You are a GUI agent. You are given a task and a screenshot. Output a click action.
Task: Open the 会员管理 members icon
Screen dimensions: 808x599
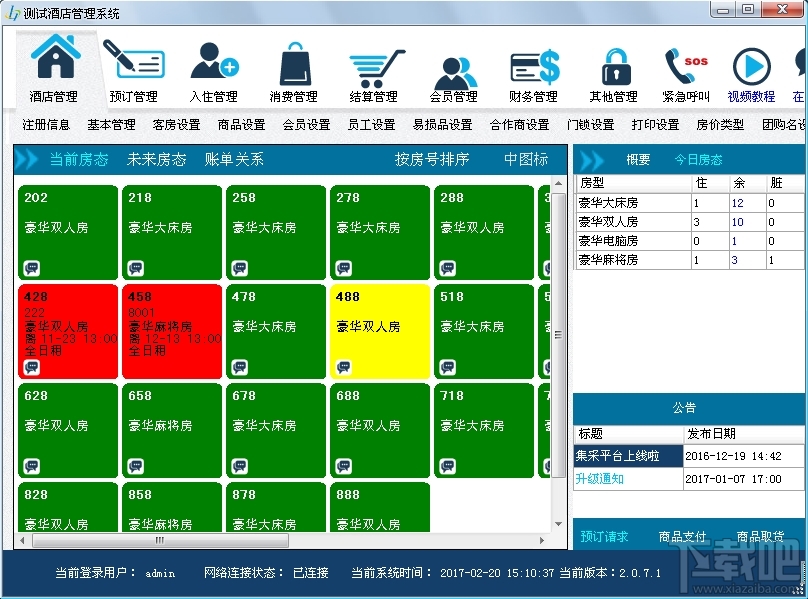tap(454, 73)
